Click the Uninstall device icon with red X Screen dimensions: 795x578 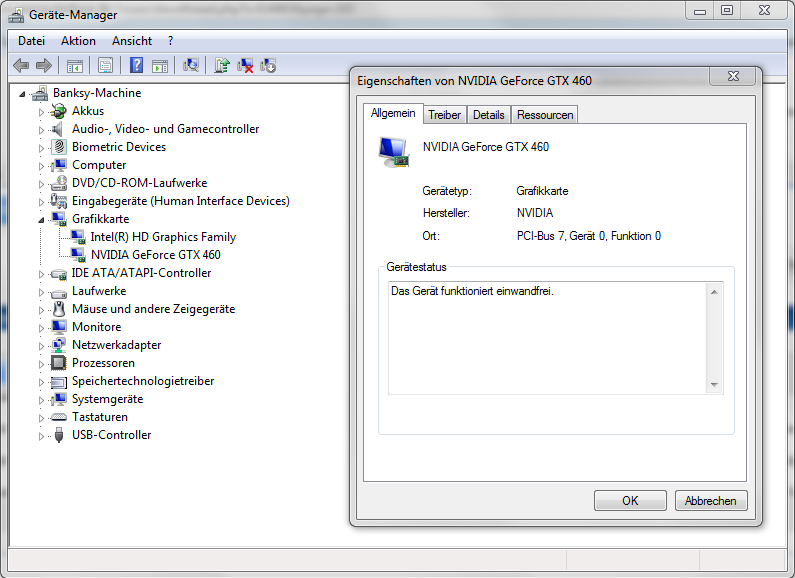(245, 65)
